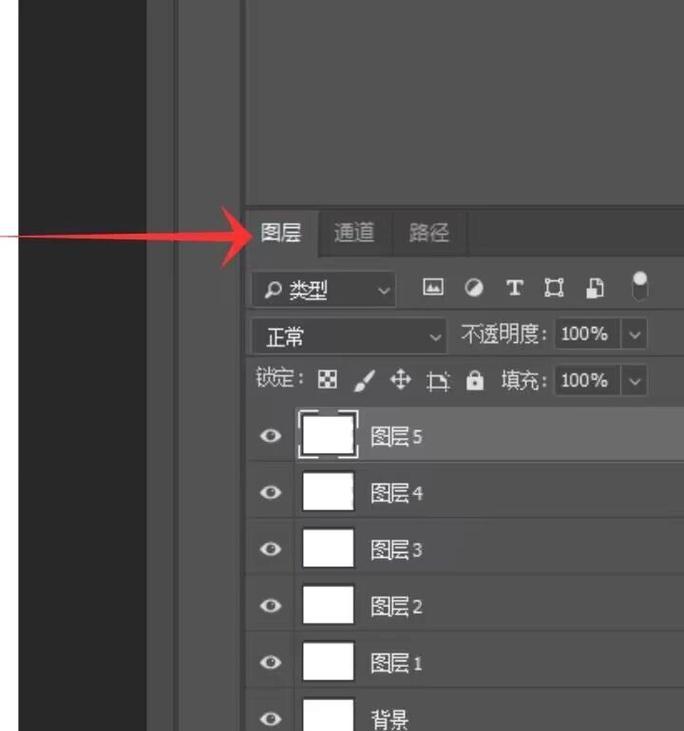Filter layers by adjustment layers icon

[x=474, y=288]
